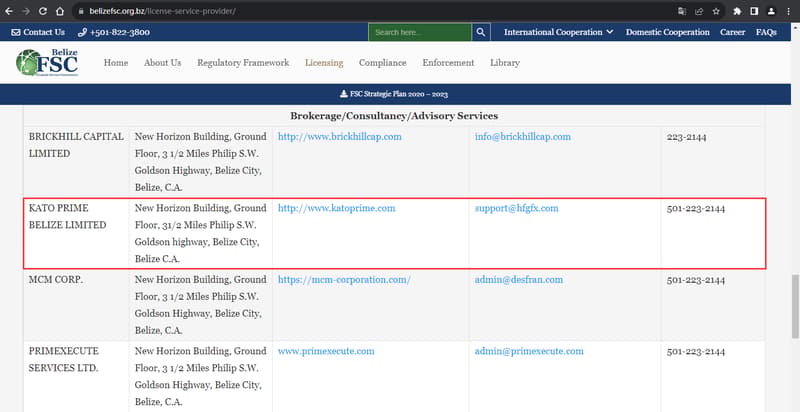Viewport: 800px width, 412px height.
Task: Click the browser forward arrow
Action: [x=26, y=11]
